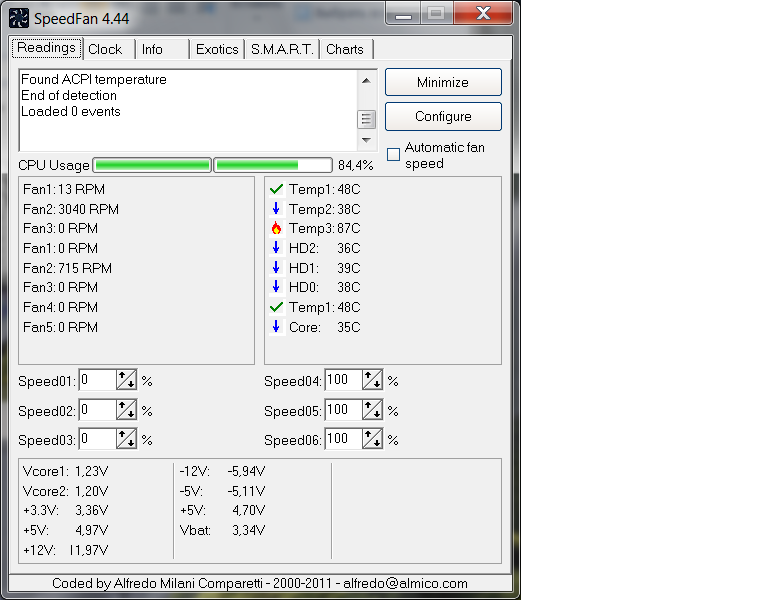
Task: Click the Speed05 up/down stepper
Action: [x=372, y=410]
